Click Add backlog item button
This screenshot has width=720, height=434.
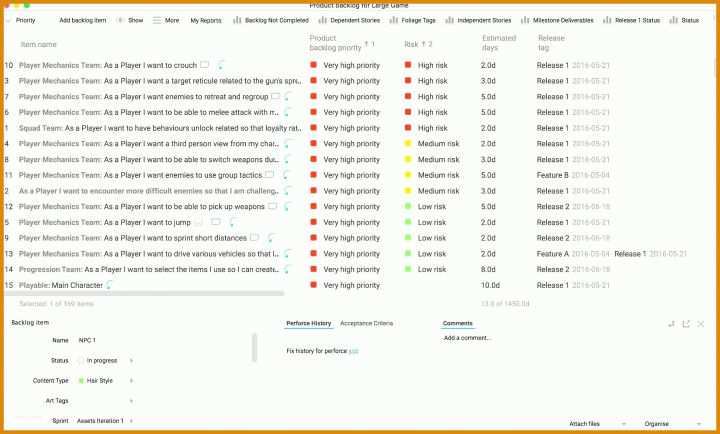pyautogui.click(x=83, y=20)
